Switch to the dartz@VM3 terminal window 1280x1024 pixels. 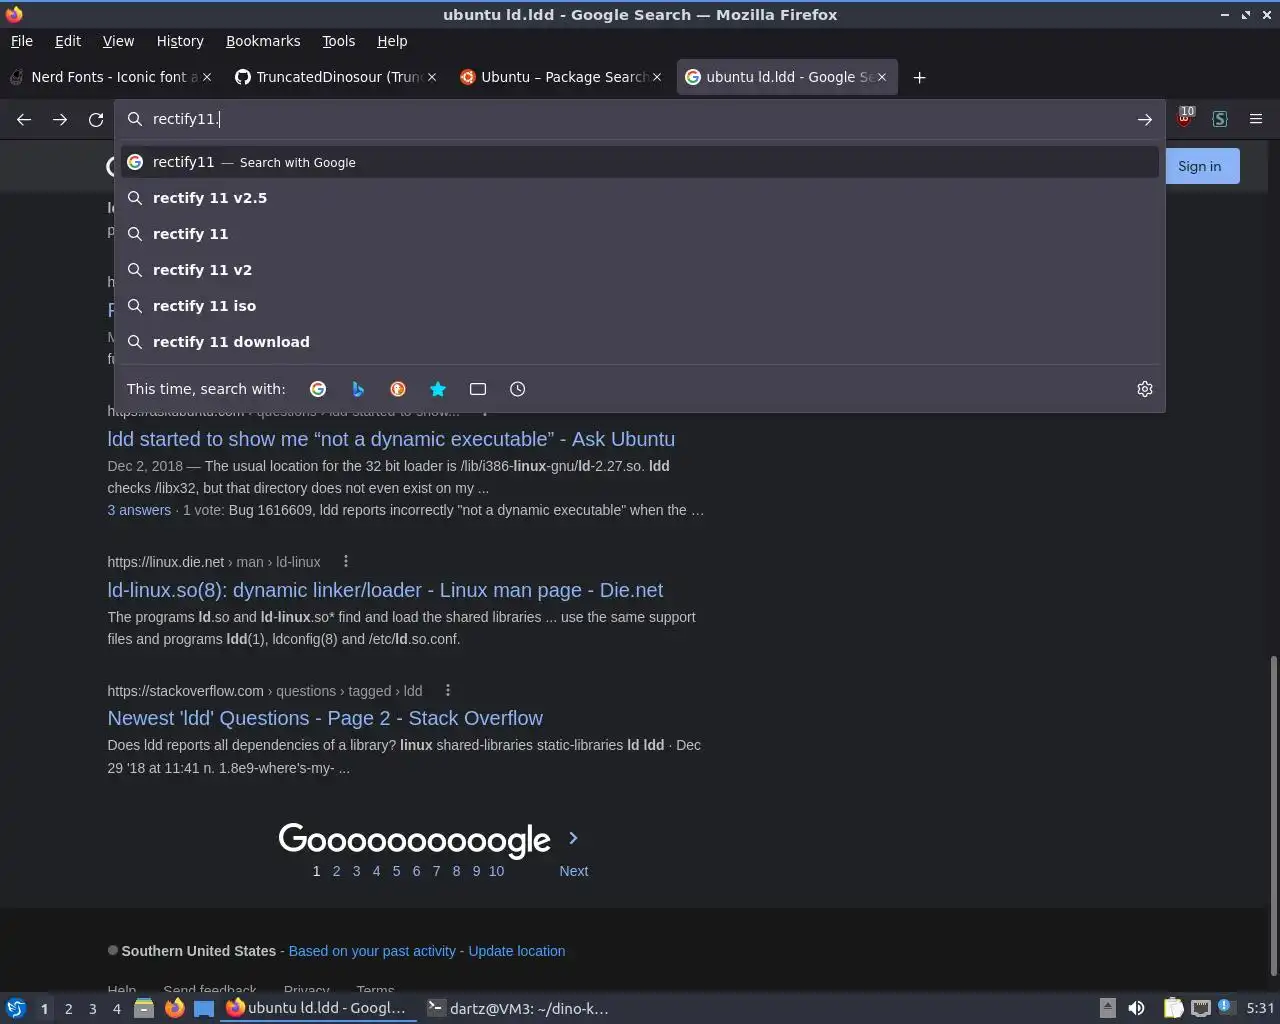pos(518,1008)
